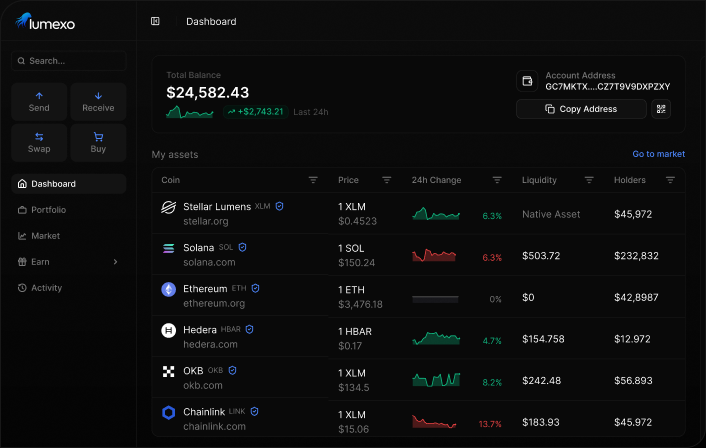
Task: Click the ethereum.org link text
Action: click(x=214, y=303)
